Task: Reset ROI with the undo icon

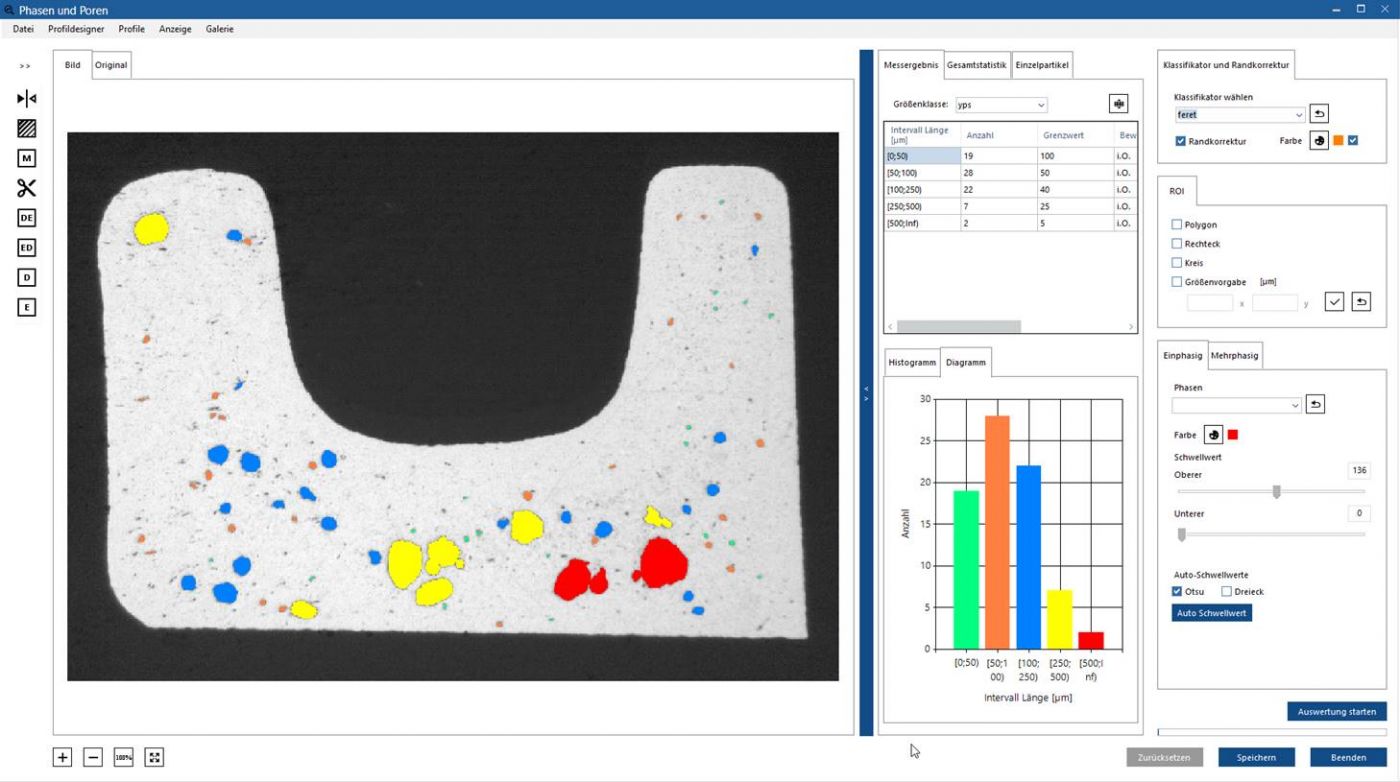Action: (1361, 302)
